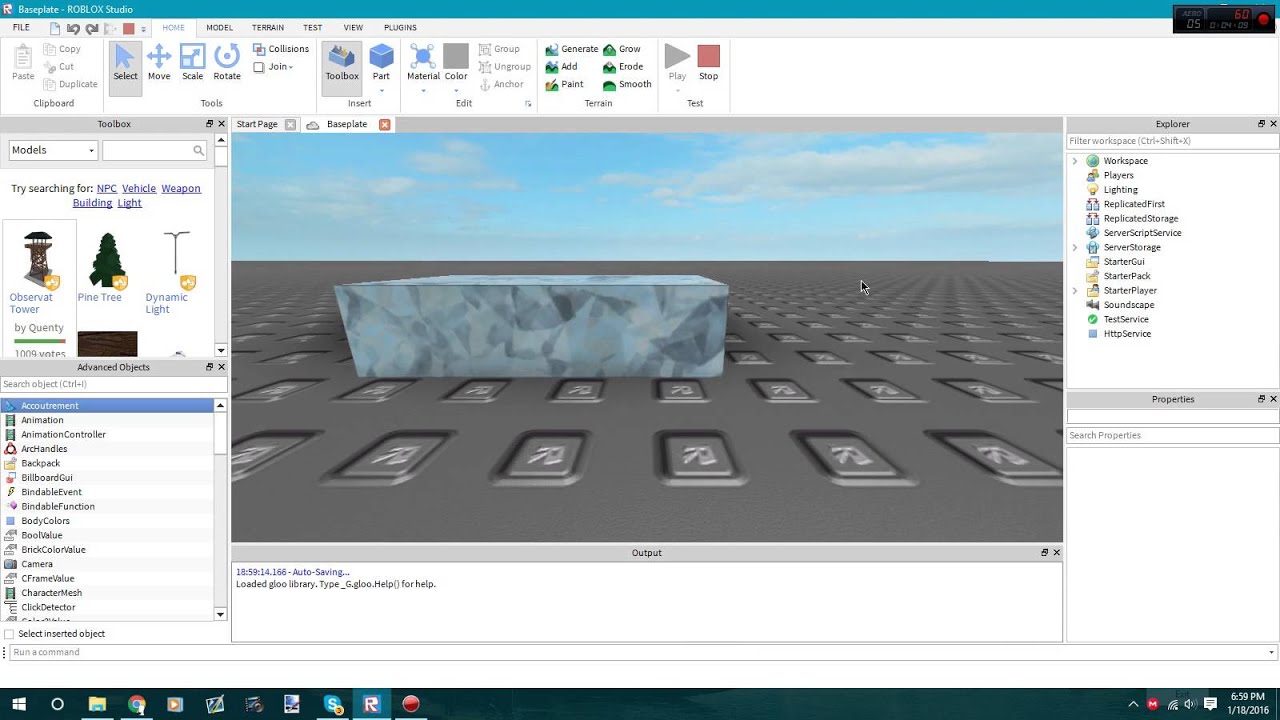Click the NPC search suggestion link
The height and width of the screenshot is (720, 1280).
pyautogui.click(x=106, y=189)
